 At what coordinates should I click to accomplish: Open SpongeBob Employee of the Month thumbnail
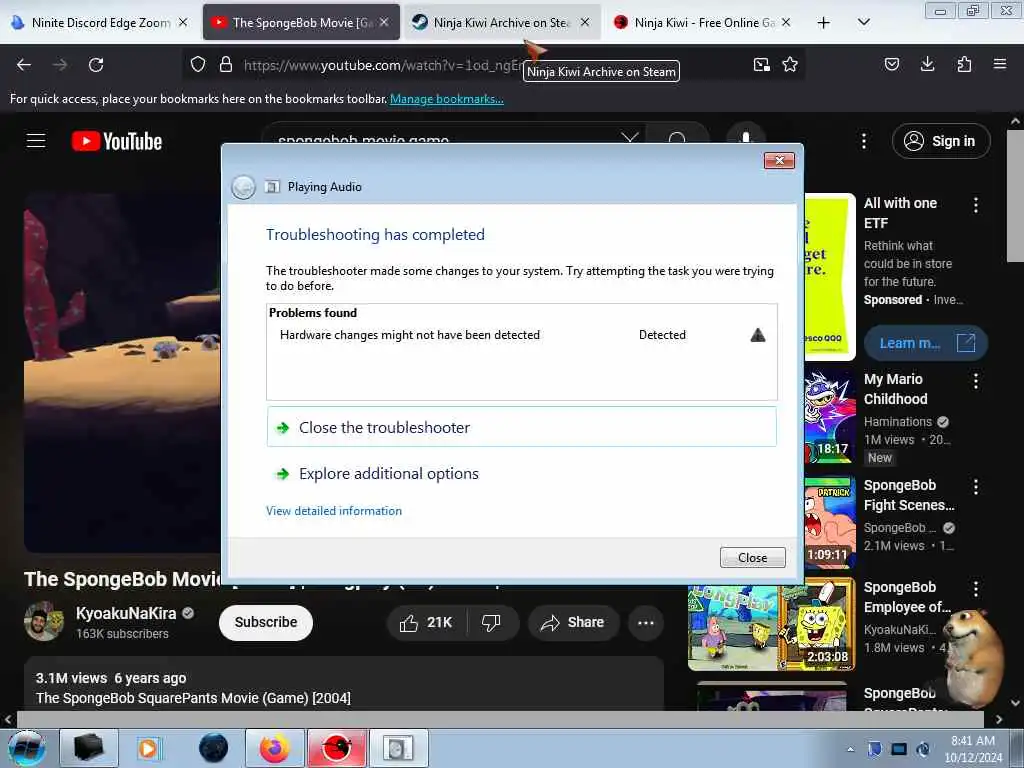point(771,624)
